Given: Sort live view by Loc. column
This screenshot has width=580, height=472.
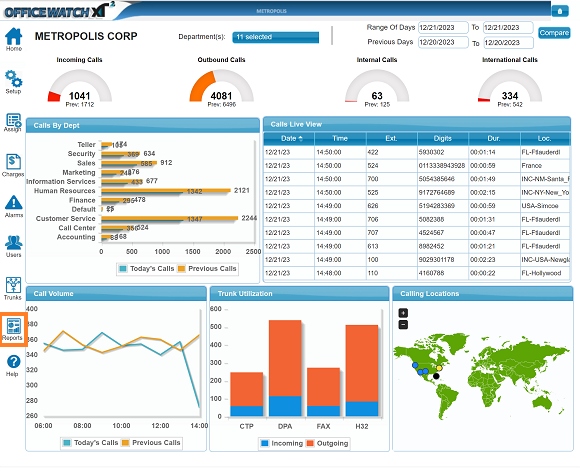Looking at the screenshot, I should tap(544, 138).
